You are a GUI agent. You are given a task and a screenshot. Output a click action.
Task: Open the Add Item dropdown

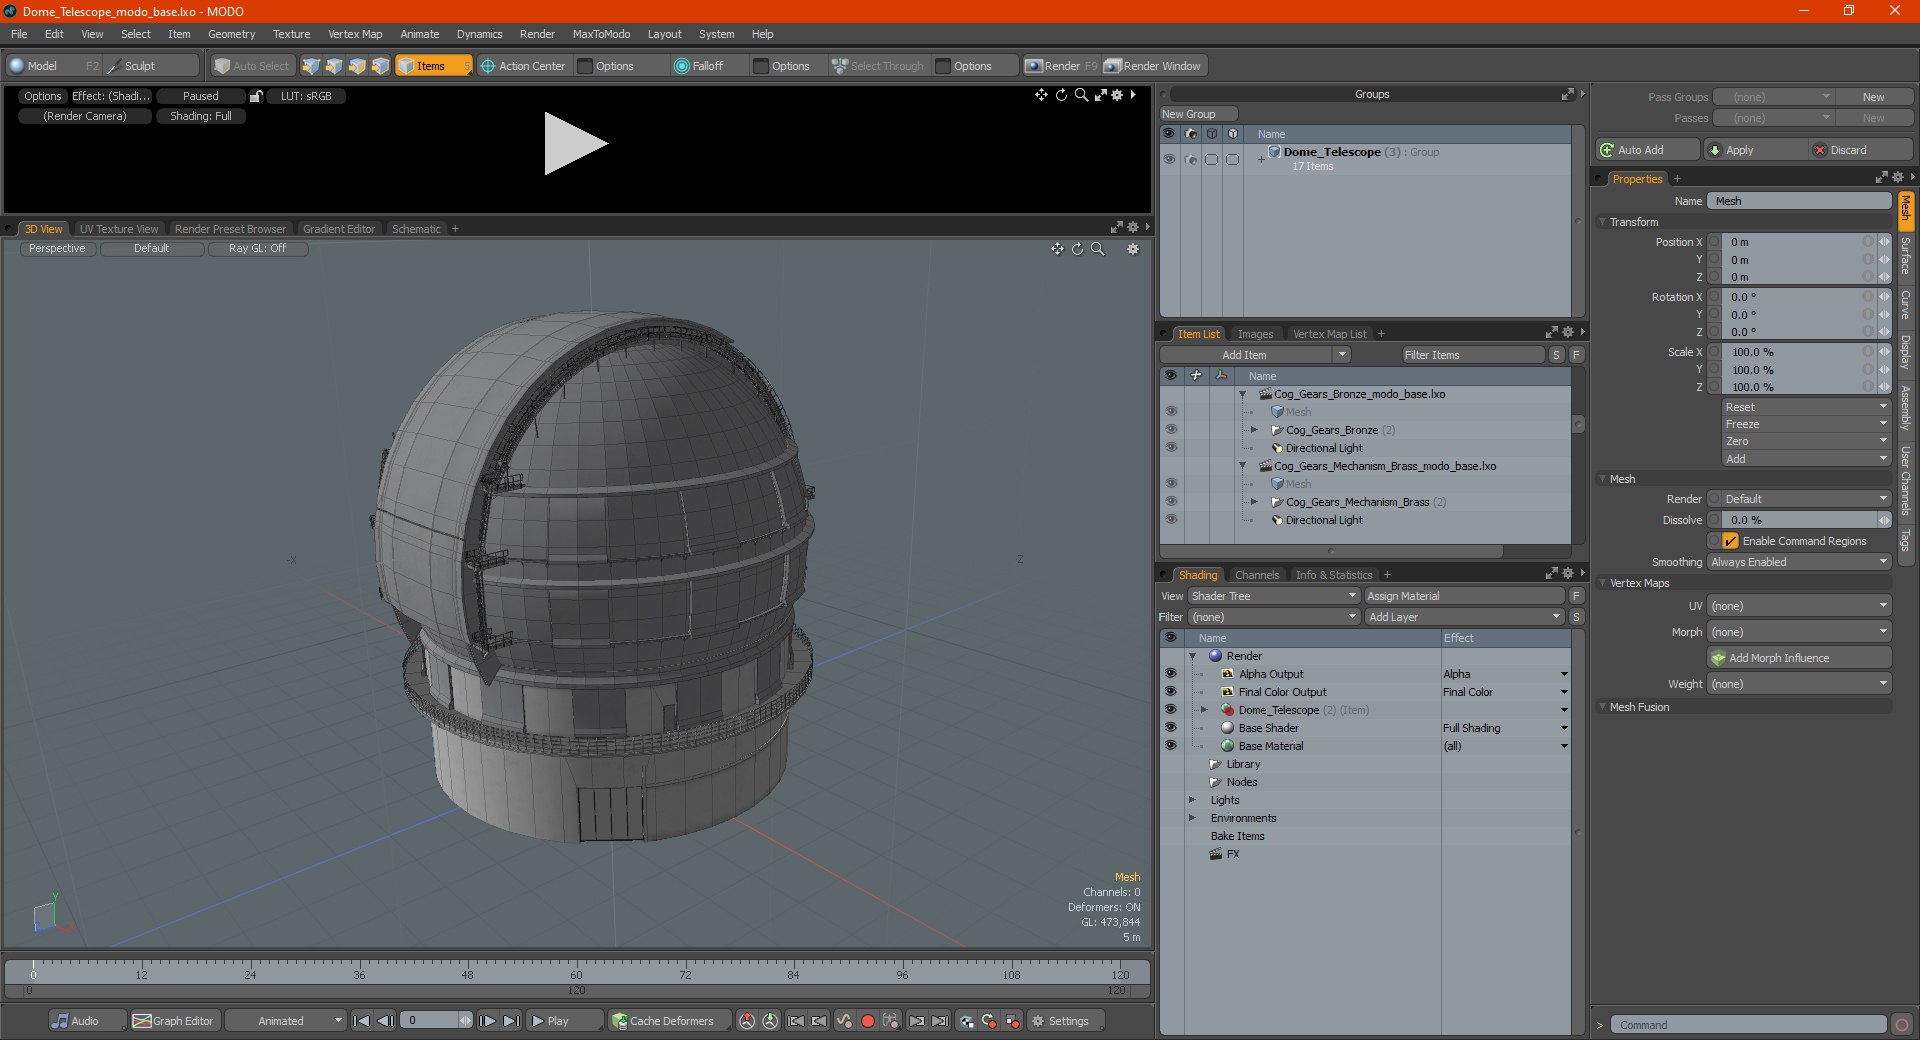coord(1256,355)
